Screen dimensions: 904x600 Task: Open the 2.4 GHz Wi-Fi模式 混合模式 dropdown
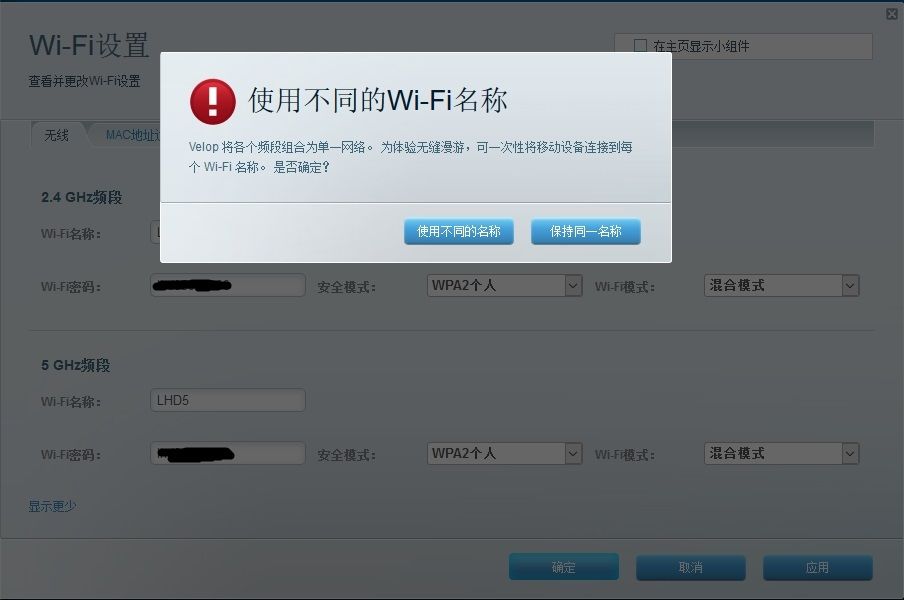coord(781,285)
